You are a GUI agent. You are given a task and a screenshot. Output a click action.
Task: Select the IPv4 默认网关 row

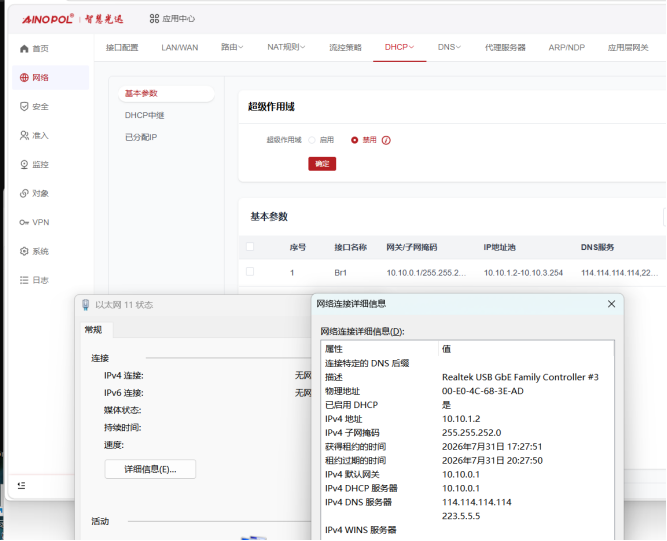467,474
